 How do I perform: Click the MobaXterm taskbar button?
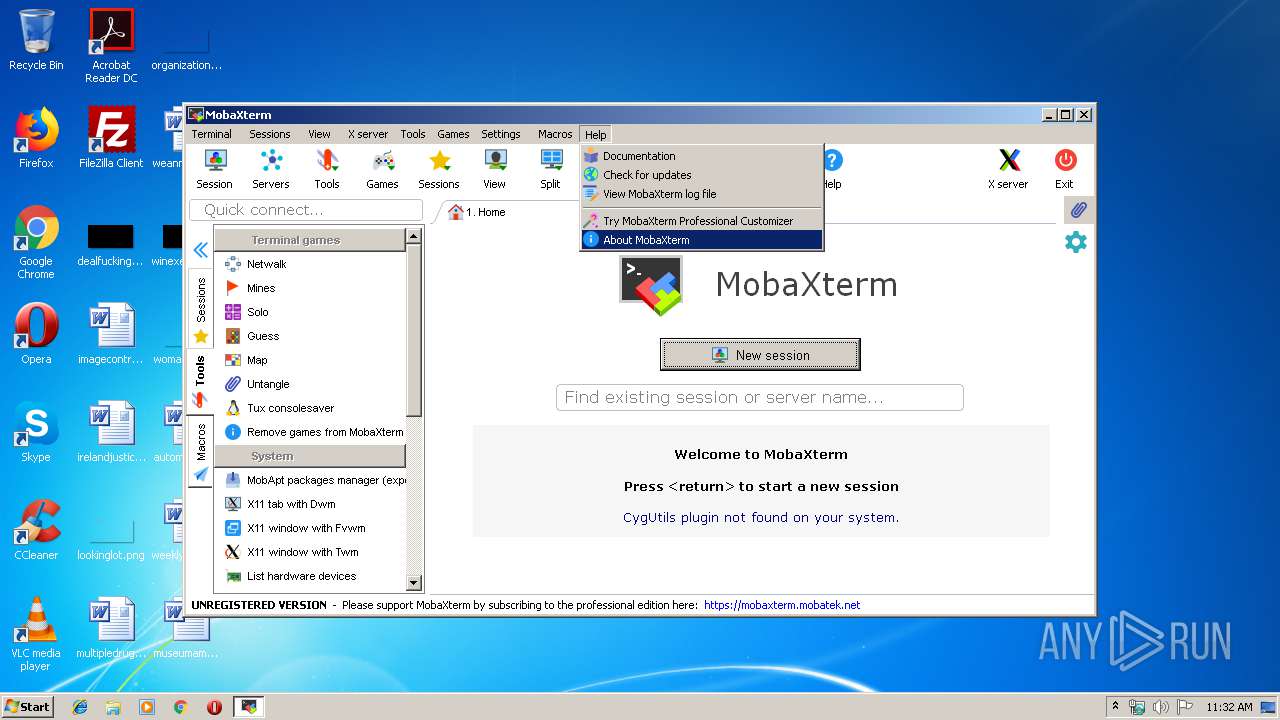tap(249, 707)
